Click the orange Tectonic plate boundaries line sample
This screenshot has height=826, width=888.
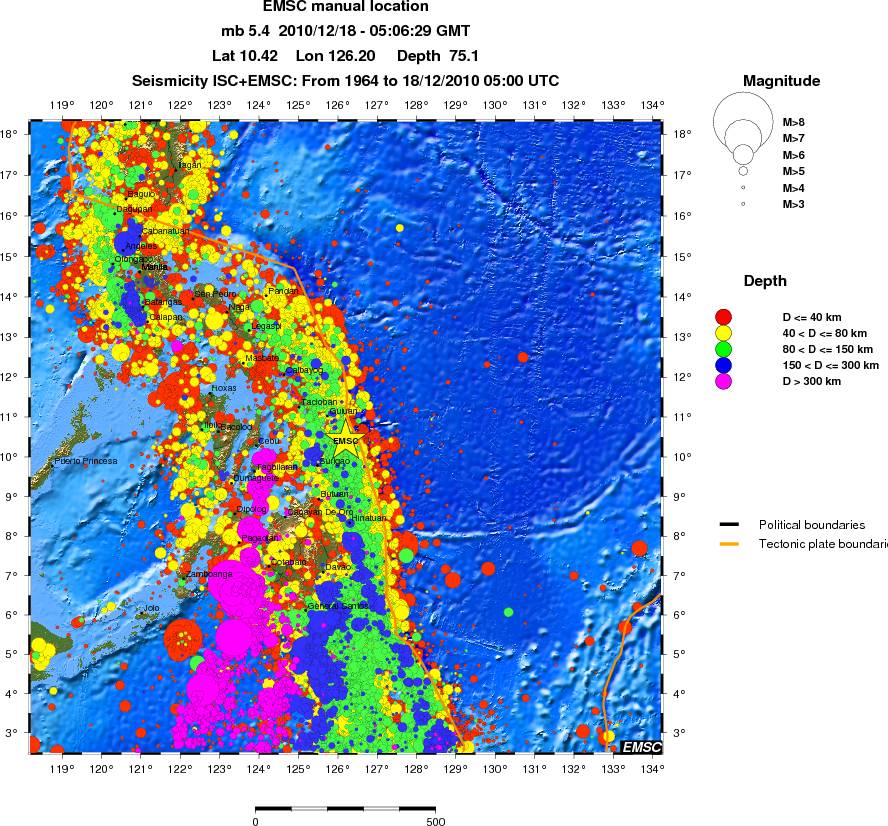tap(729, 544)
